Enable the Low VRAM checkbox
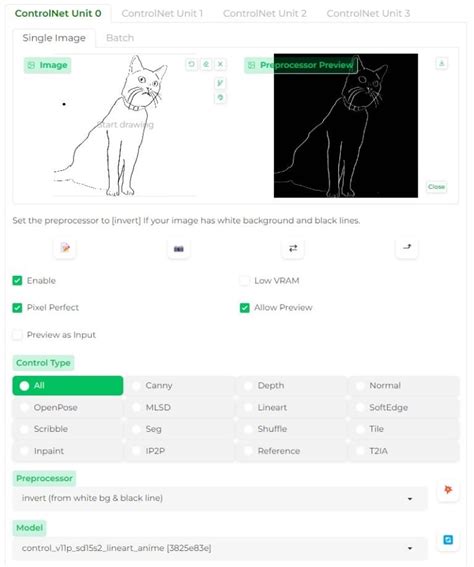This screenshot has height=567, width=474. tap(244, 281)
